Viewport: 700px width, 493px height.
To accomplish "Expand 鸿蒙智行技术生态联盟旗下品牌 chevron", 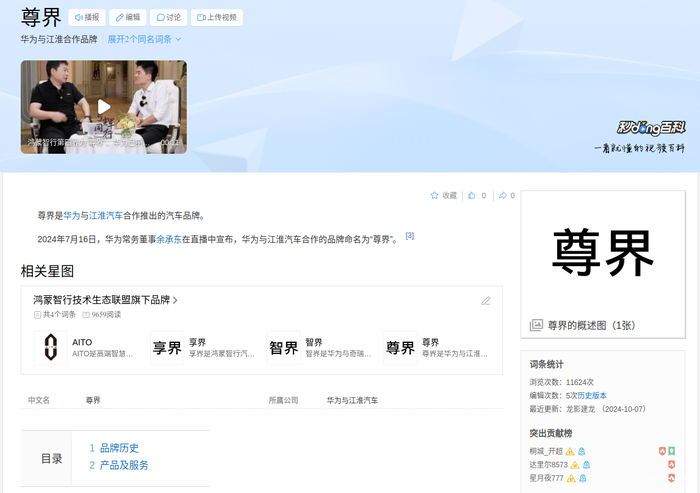I will (x=175, y=300).
